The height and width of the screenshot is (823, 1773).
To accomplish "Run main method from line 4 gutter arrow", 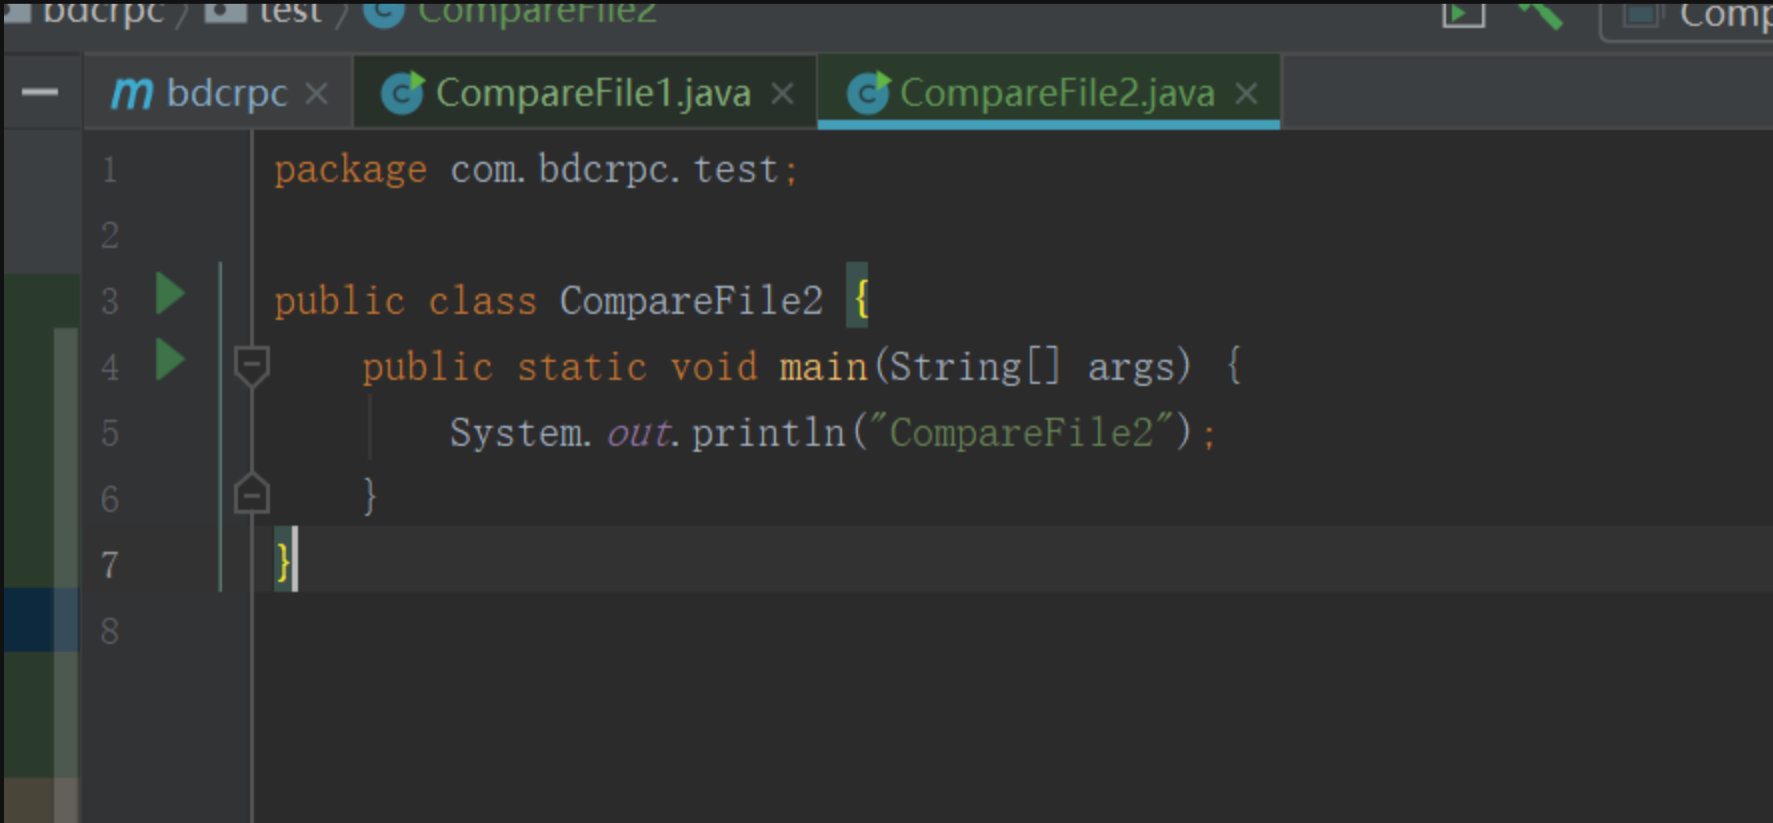I will [x=170, y=360].
